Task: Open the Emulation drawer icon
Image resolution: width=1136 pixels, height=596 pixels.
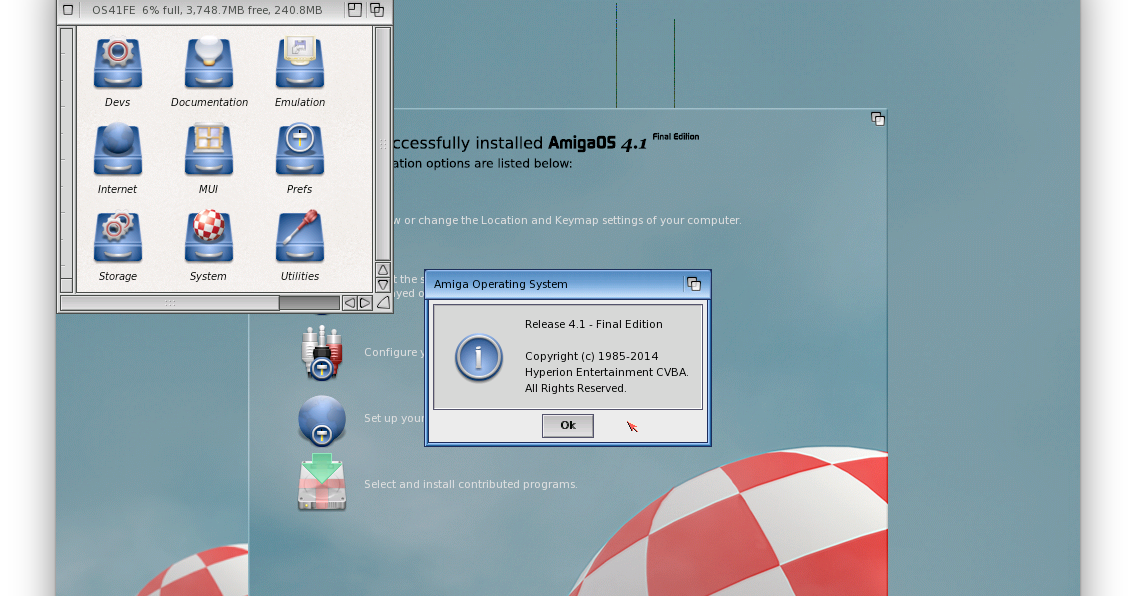Action: point(299,62)
